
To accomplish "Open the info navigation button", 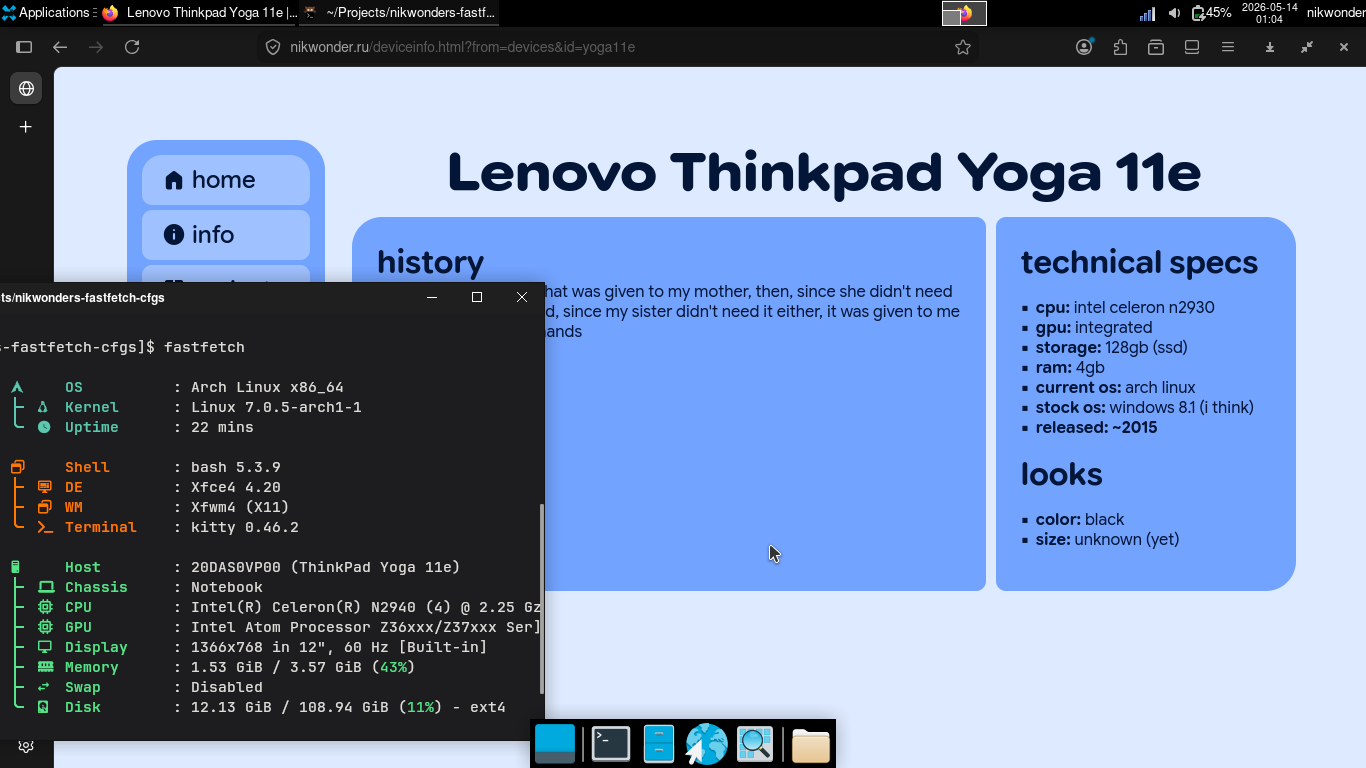I will click(226, 235).
